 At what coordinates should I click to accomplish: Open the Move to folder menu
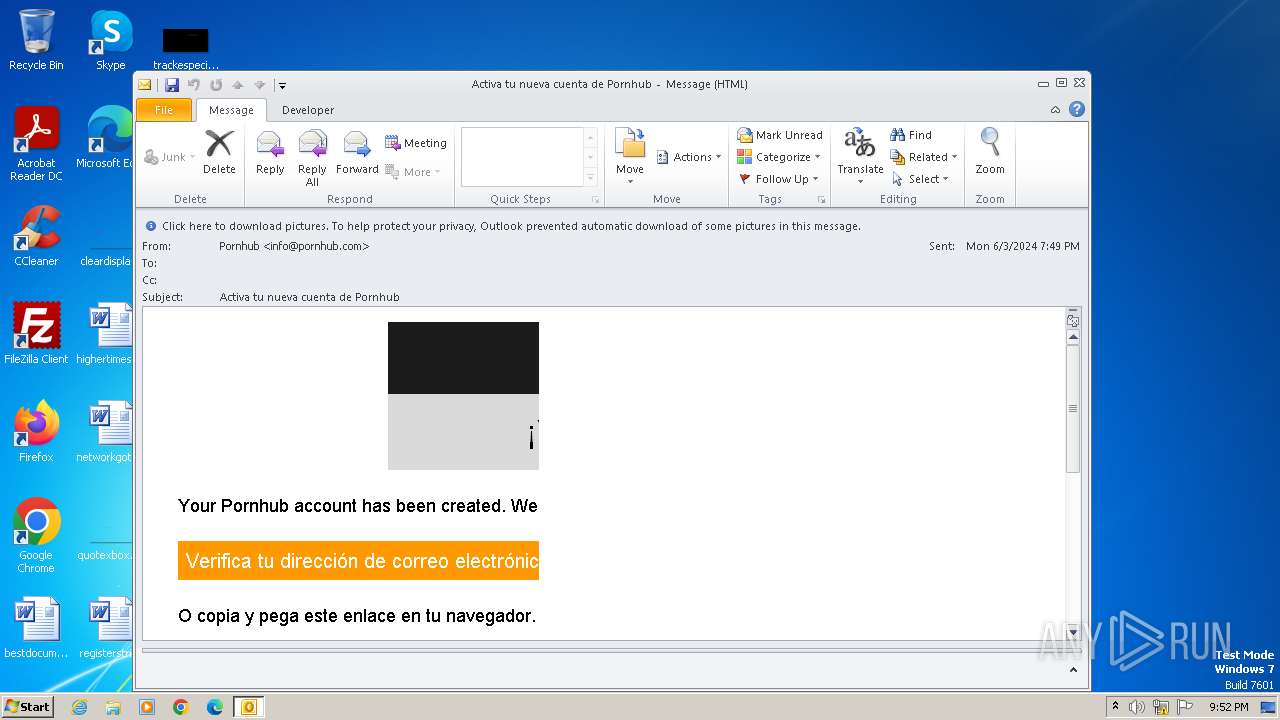pos(630,156)
